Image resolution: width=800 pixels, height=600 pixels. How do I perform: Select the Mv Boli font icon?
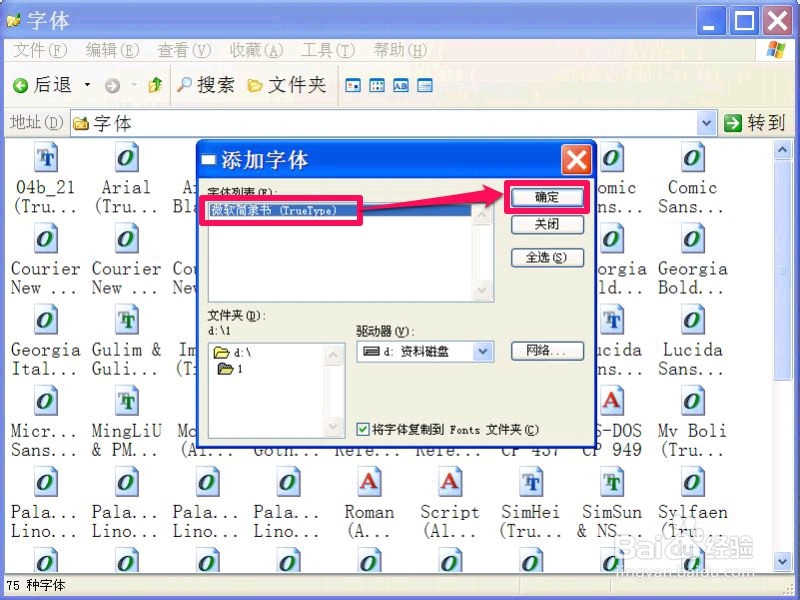(692, 401)
